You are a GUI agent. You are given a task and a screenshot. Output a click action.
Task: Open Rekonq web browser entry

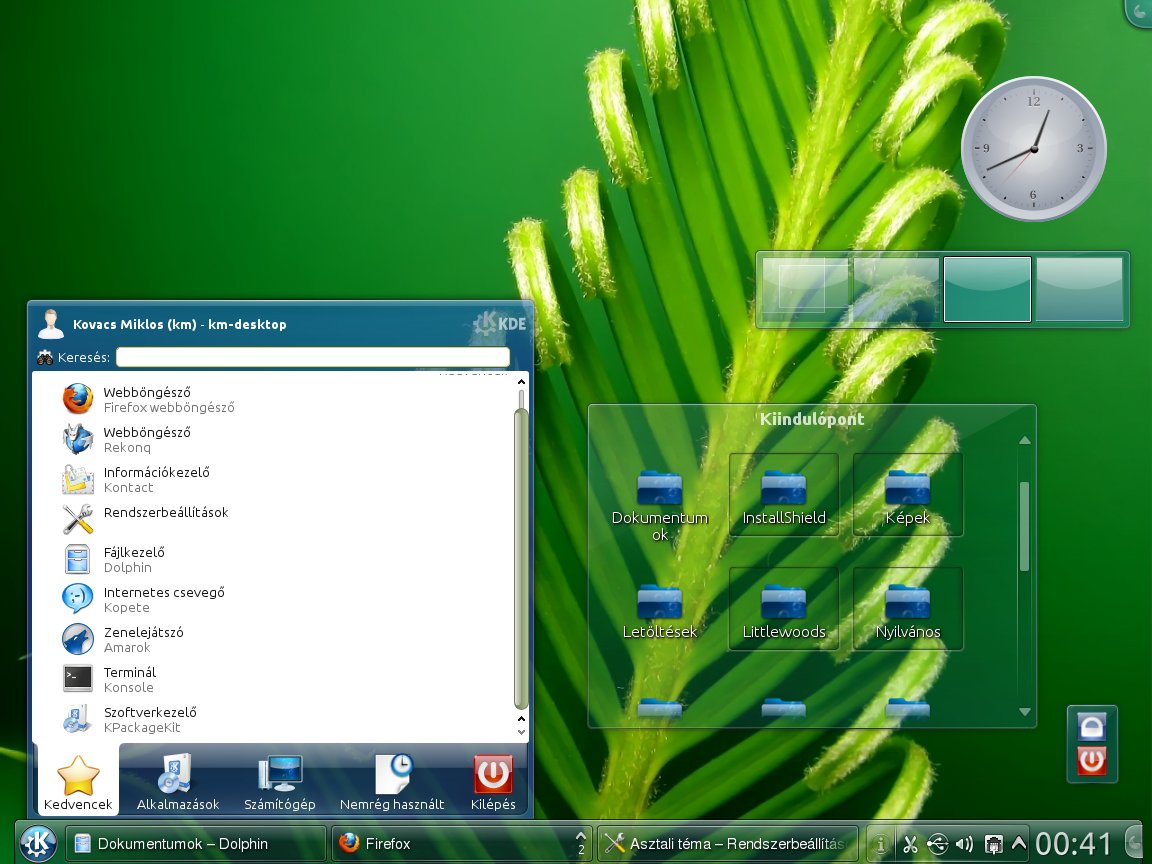[x=279, y=439]
